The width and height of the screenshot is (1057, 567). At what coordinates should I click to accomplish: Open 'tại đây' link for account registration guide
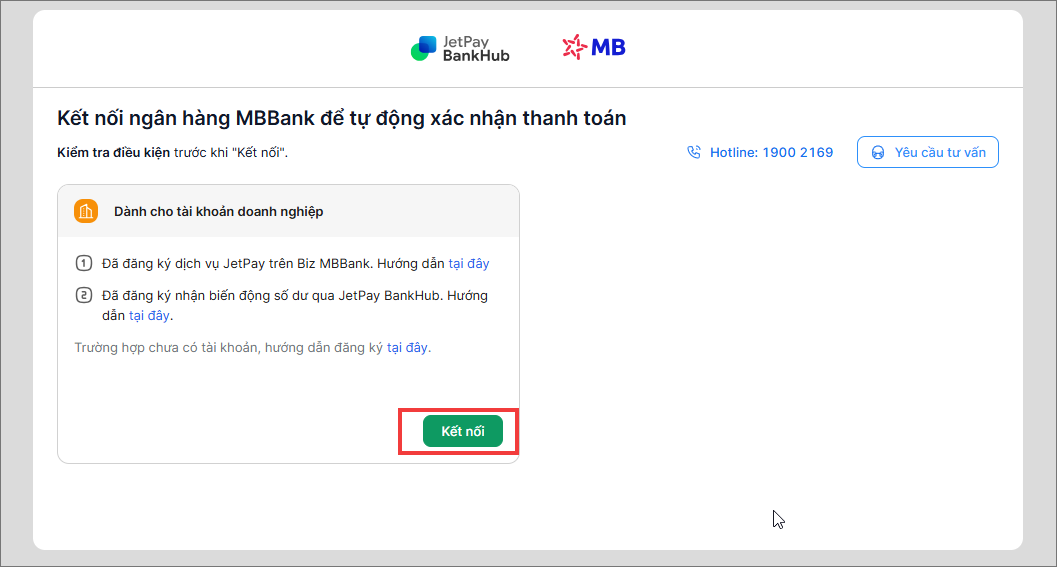point(407,348)
